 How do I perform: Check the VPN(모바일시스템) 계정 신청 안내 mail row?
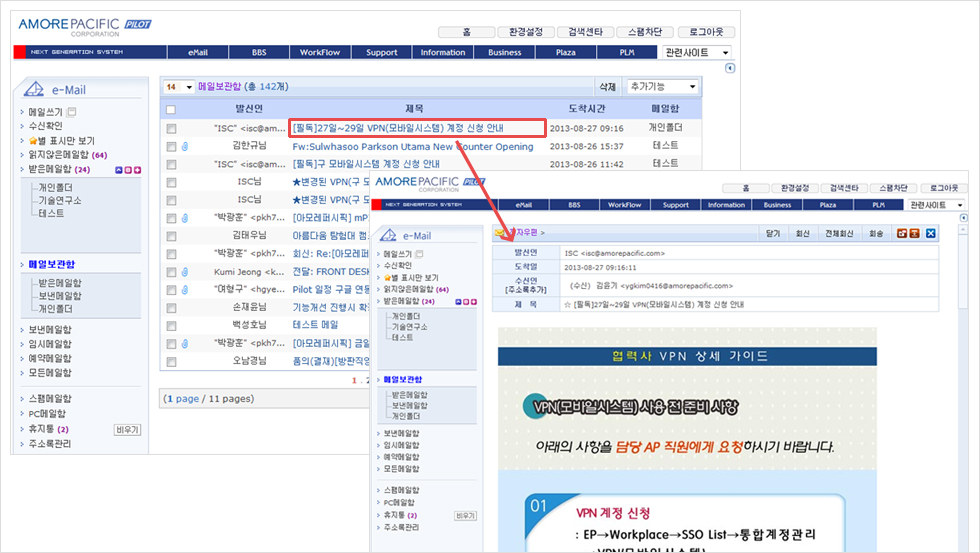171,129
